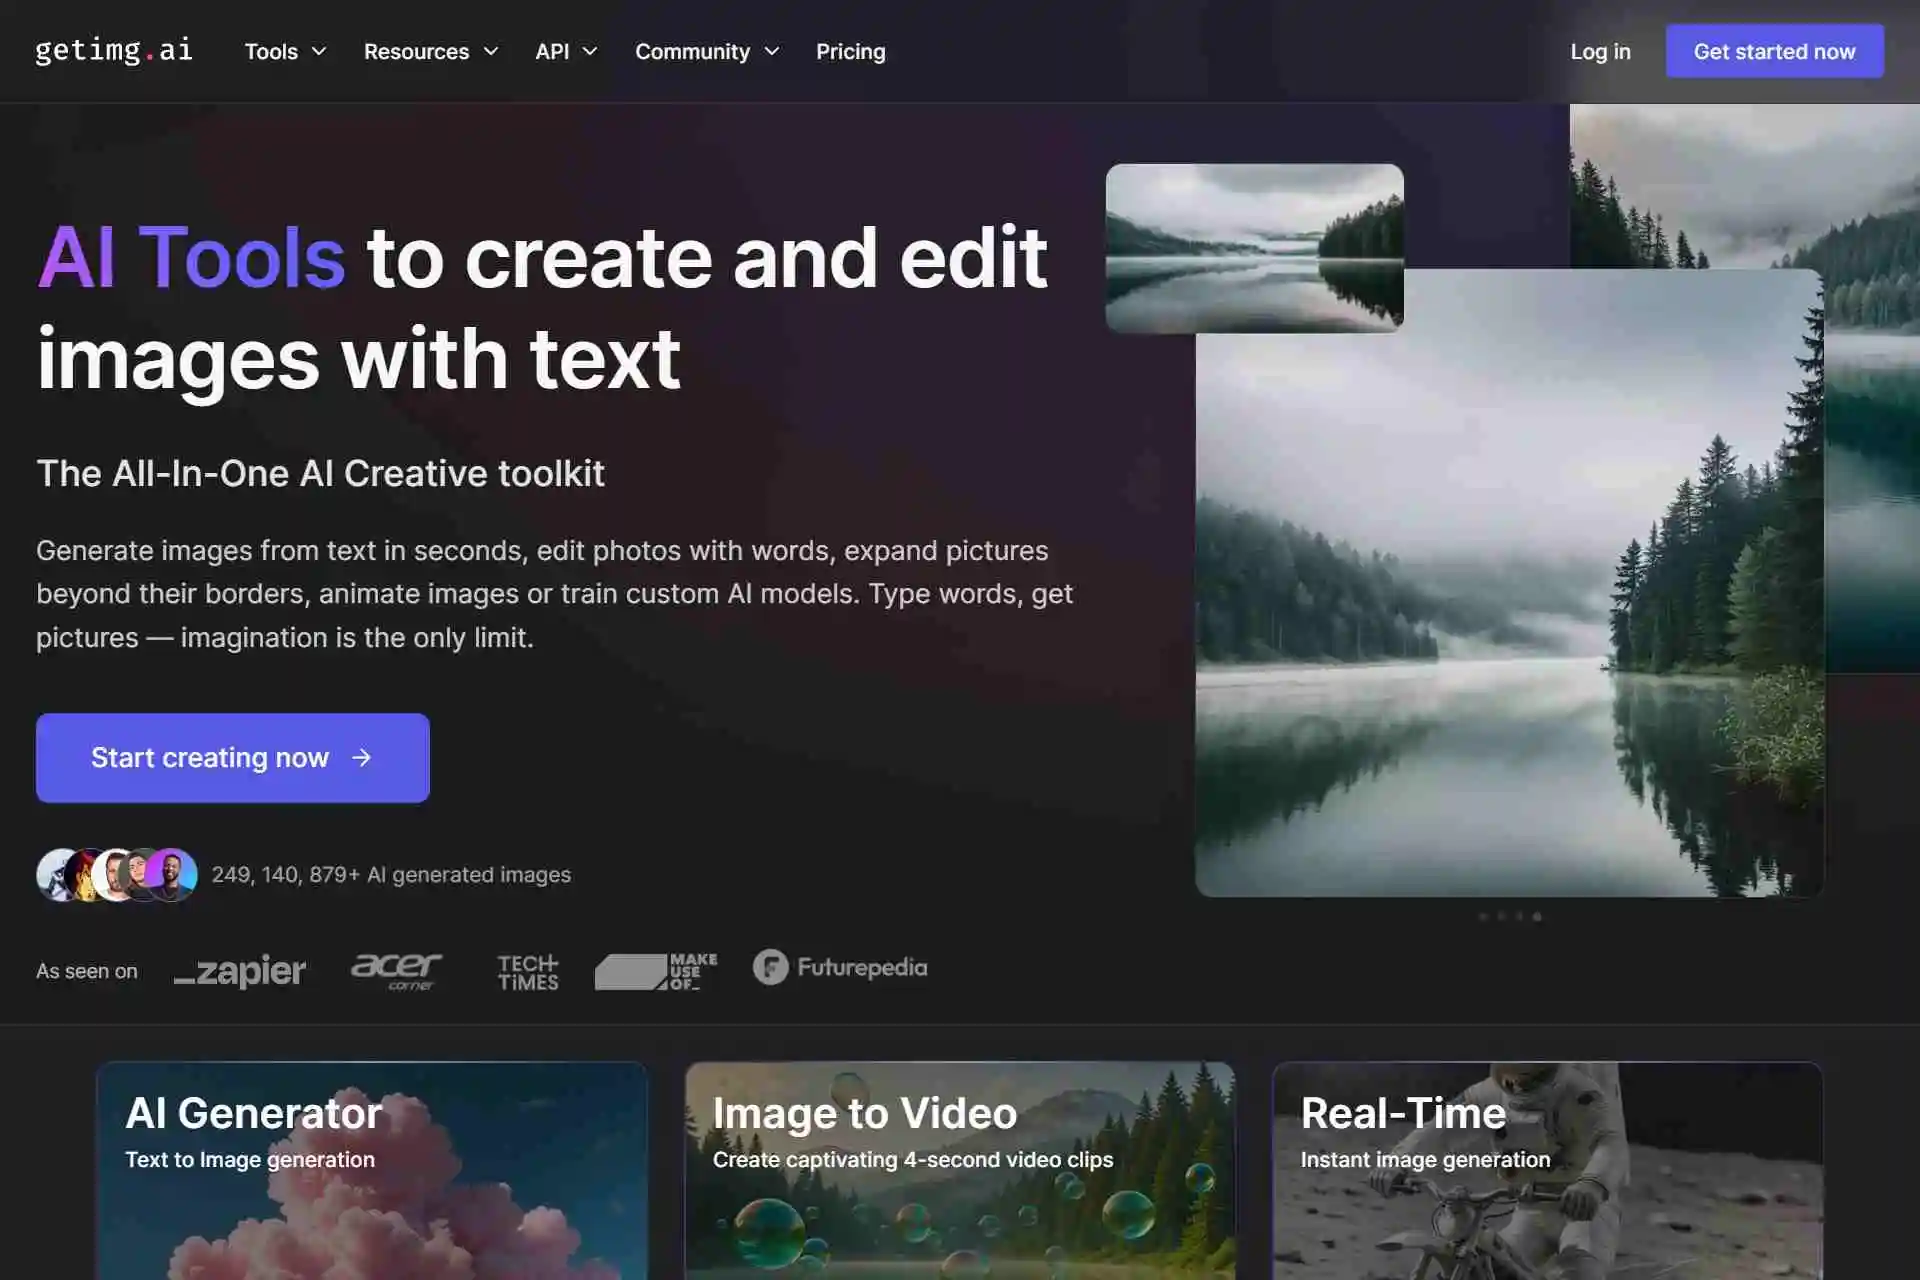Click the Get started now button

[x=1774, y=51]
